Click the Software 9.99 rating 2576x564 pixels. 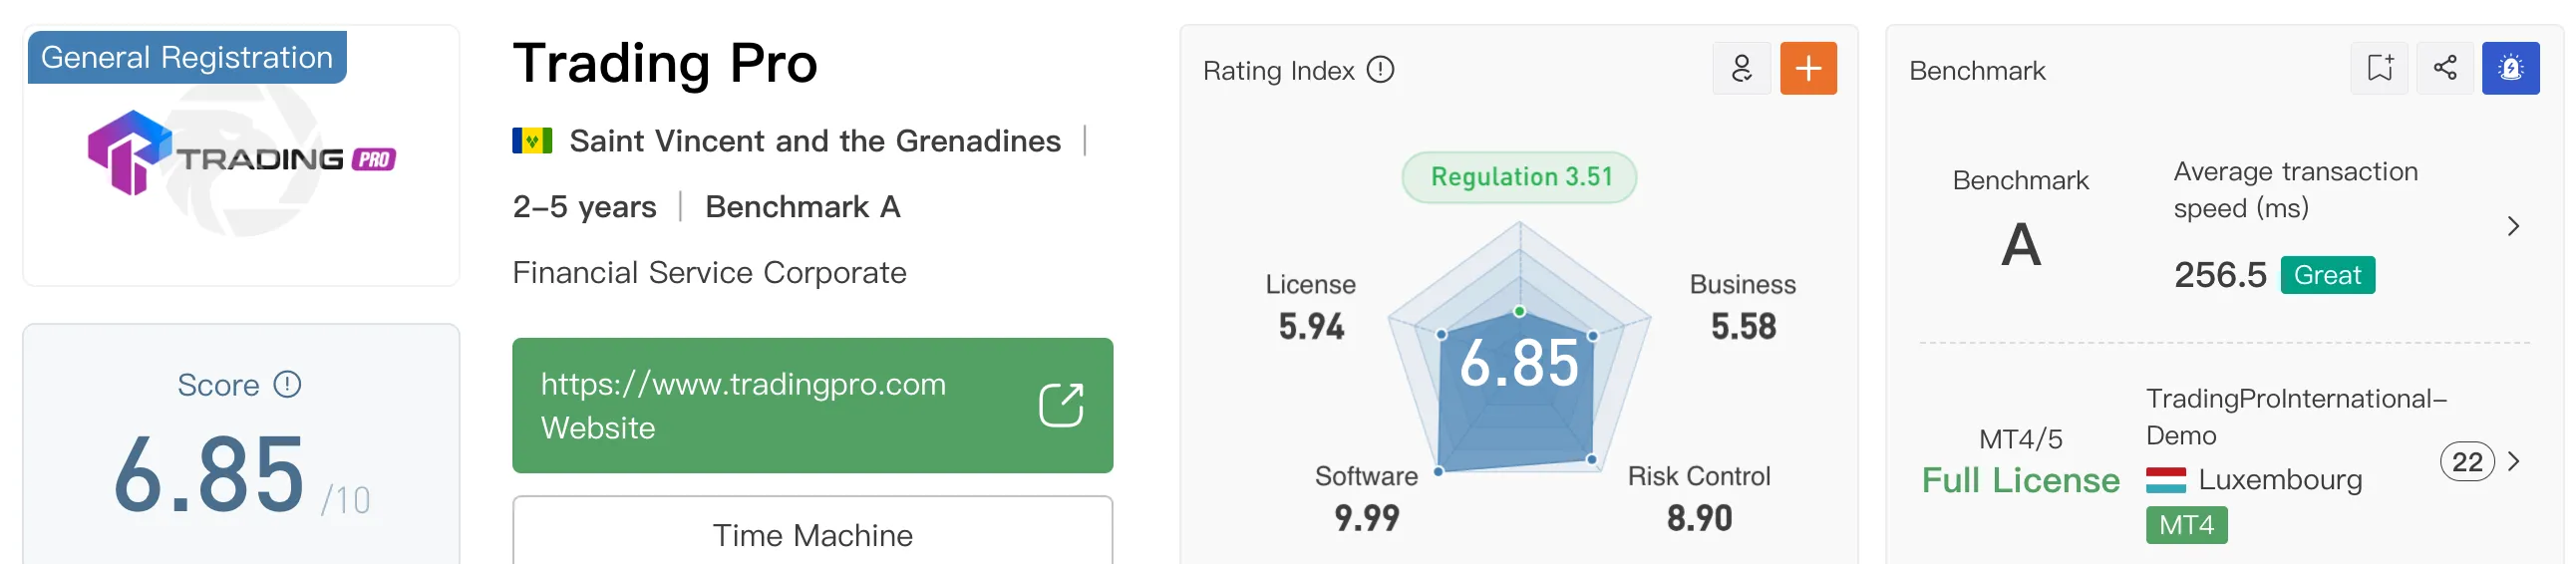(1366, 499)
